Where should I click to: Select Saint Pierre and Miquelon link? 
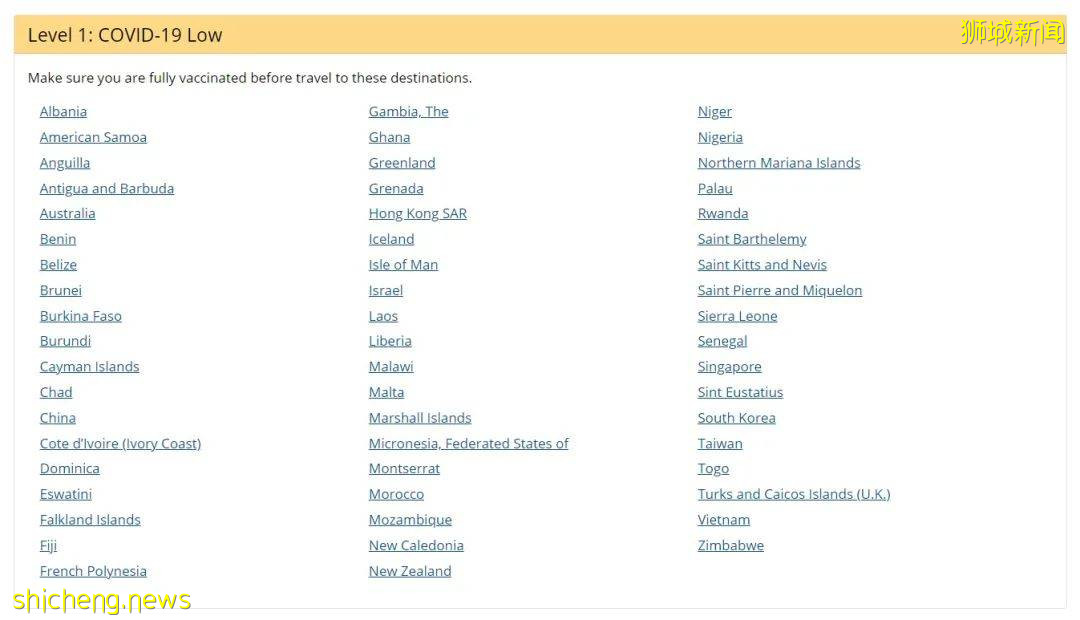[x=780, y=290]
